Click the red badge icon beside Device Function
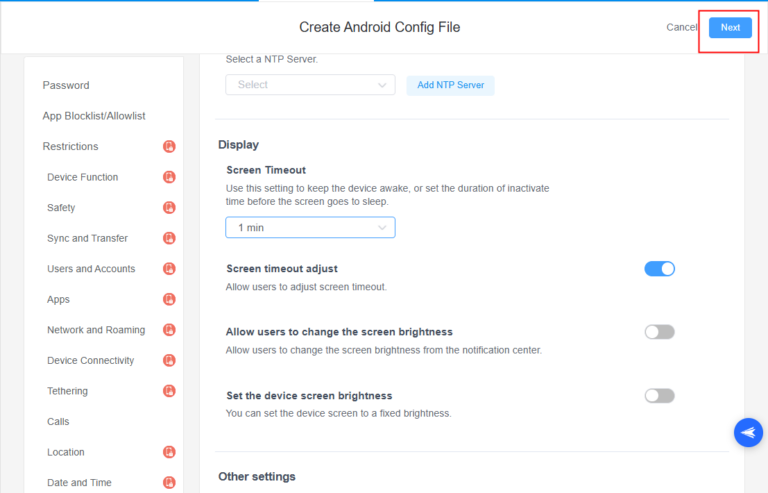This screenshot has width=768, height=493. tap(169, 177)
